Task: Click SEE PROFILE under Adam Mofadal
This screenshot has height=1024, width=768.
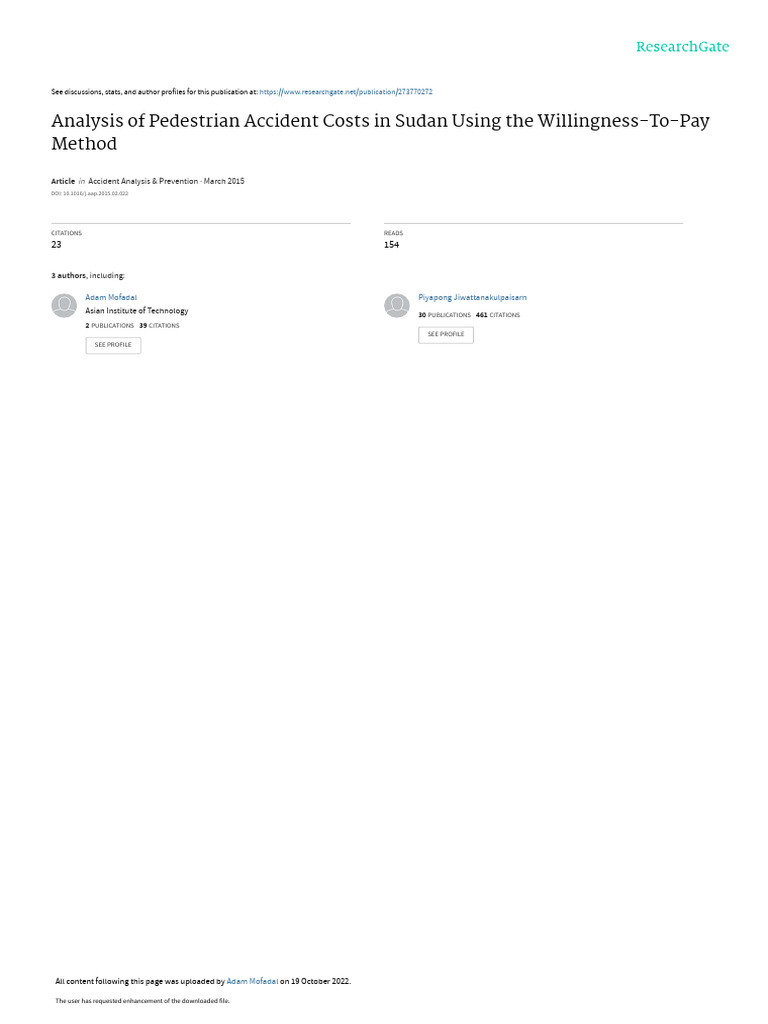Action: [113, 345]
